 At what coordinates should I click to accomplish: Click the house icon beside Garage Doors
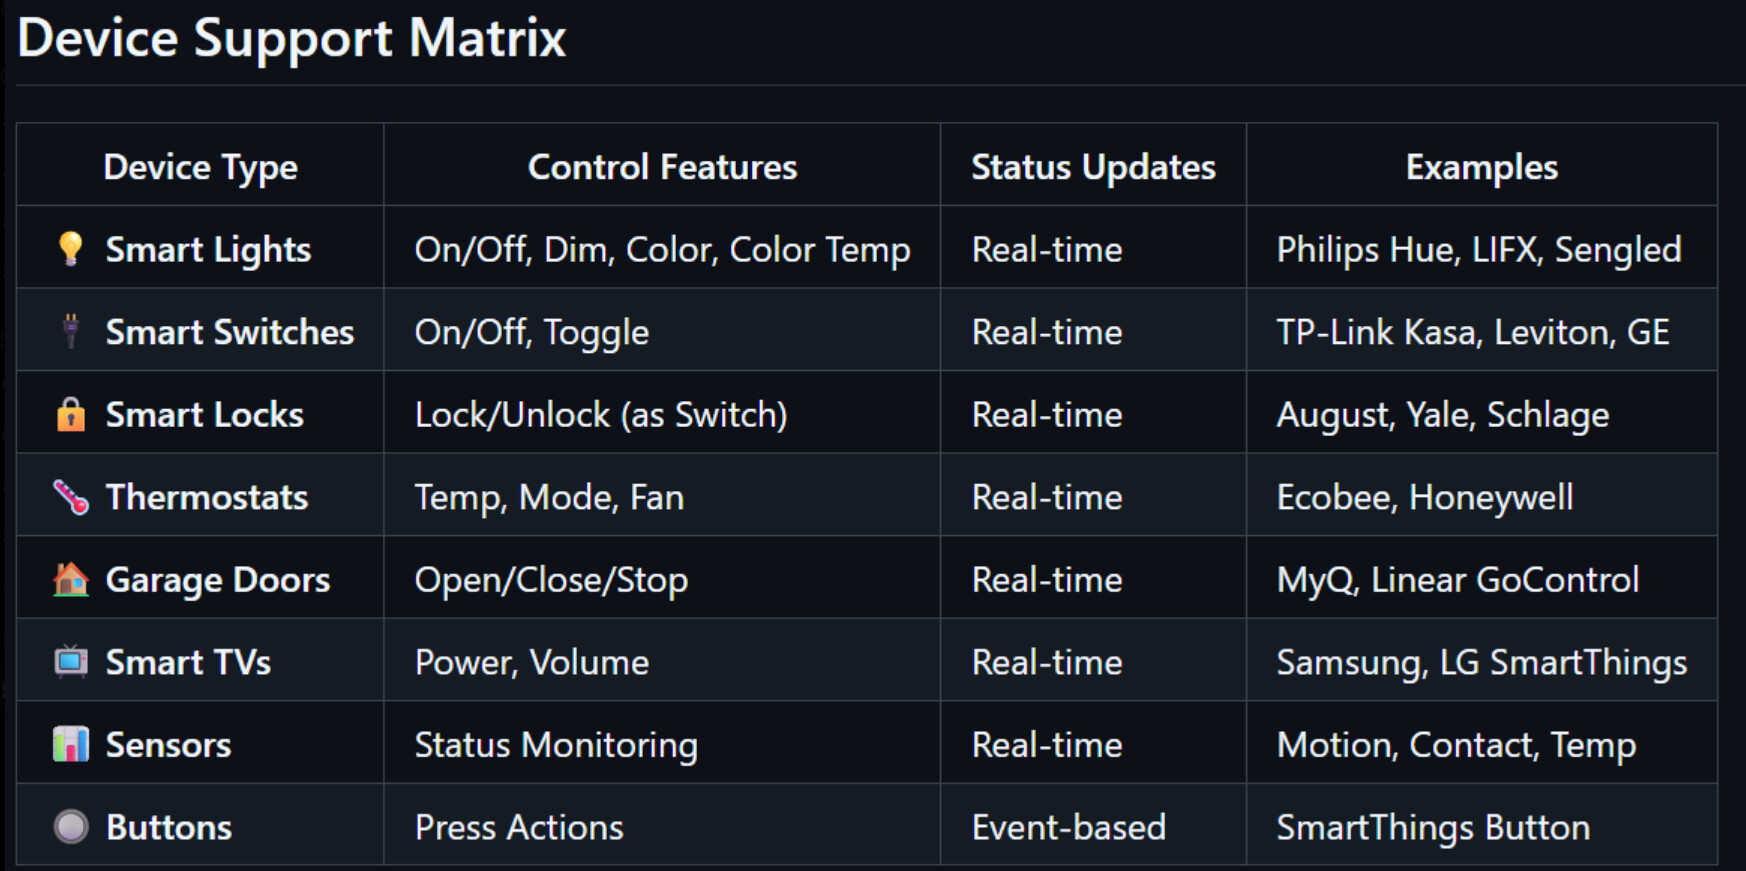[70, 579]
